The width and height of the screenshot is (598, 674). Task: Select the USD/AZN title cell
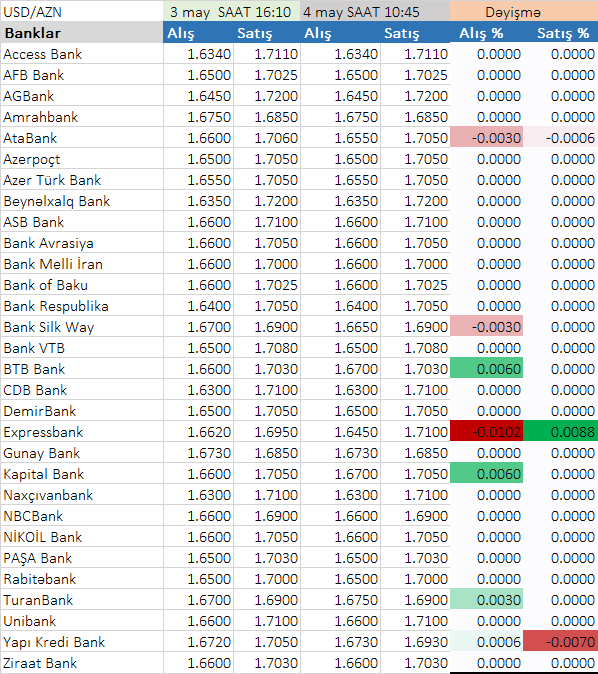click(82, 12)
